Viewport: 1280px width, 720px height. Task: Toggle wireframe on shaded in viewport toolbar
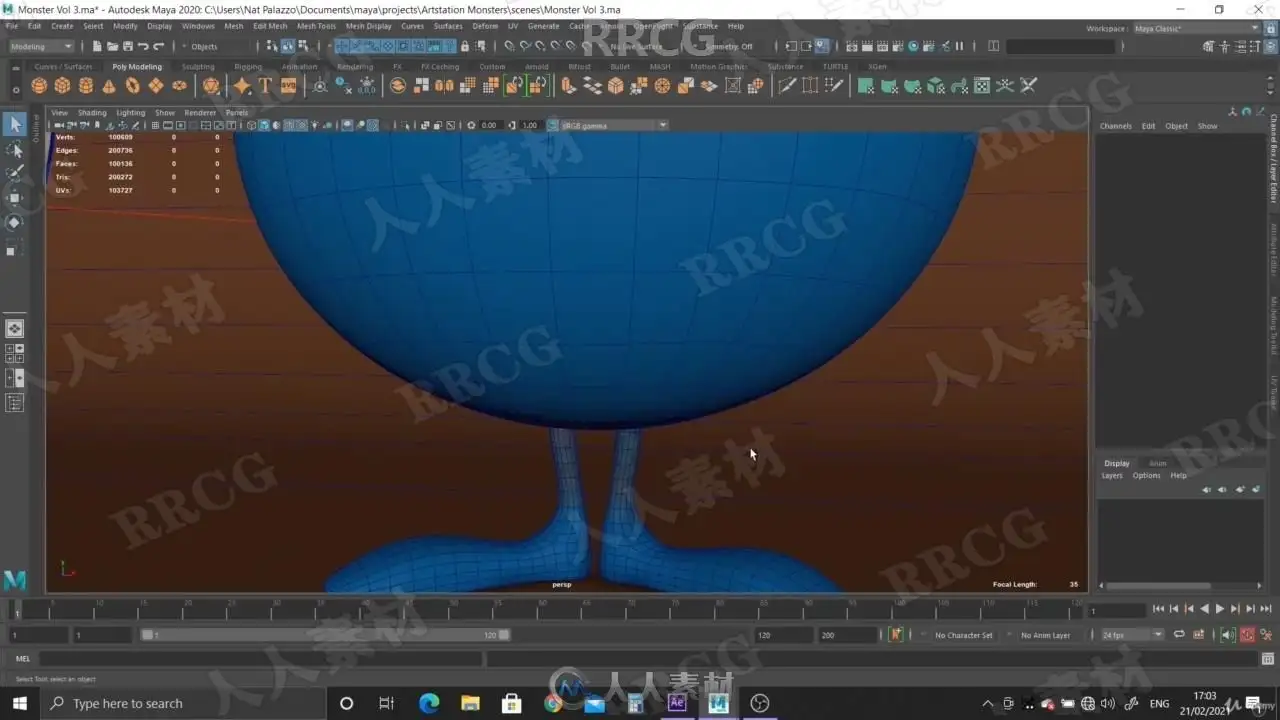click(x=290, y=125)
